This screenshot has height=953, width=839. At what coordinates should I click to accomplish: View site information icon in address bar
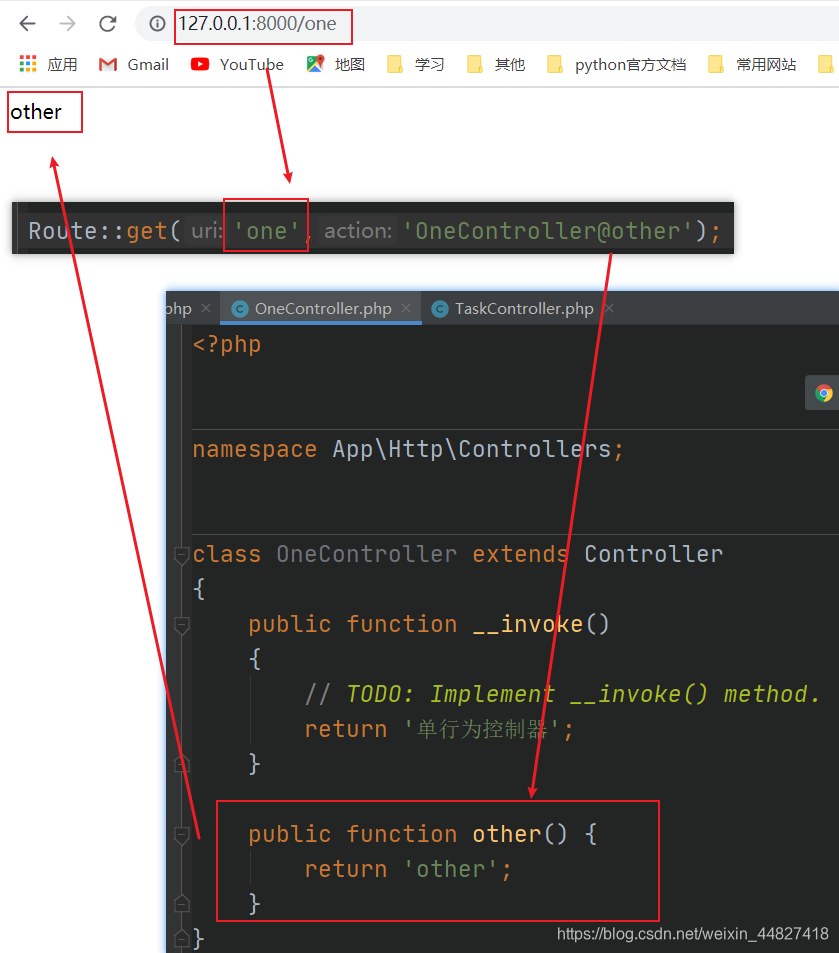pos(157,24)
